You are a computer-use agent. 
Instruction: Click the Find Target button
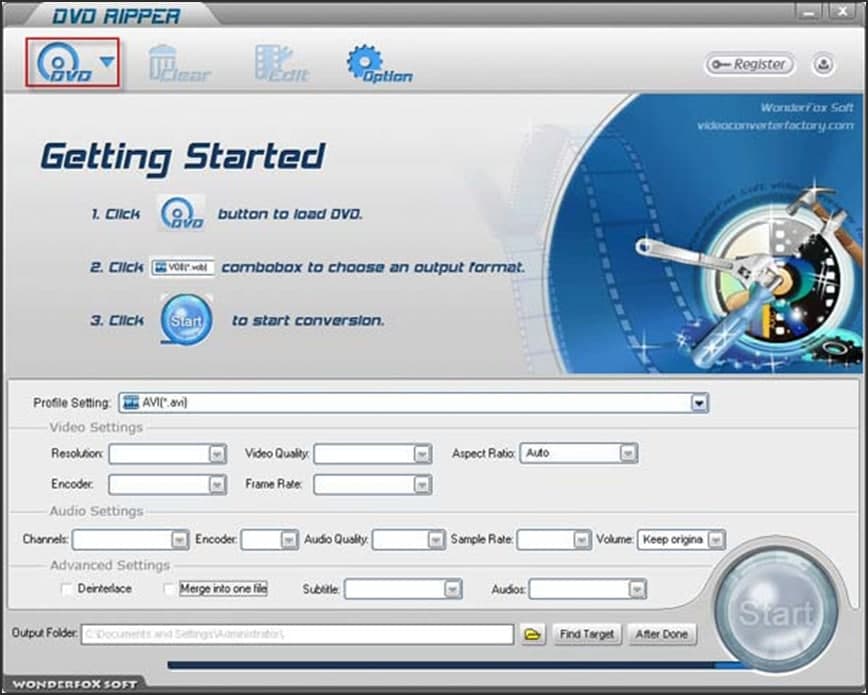pos(586,633)
